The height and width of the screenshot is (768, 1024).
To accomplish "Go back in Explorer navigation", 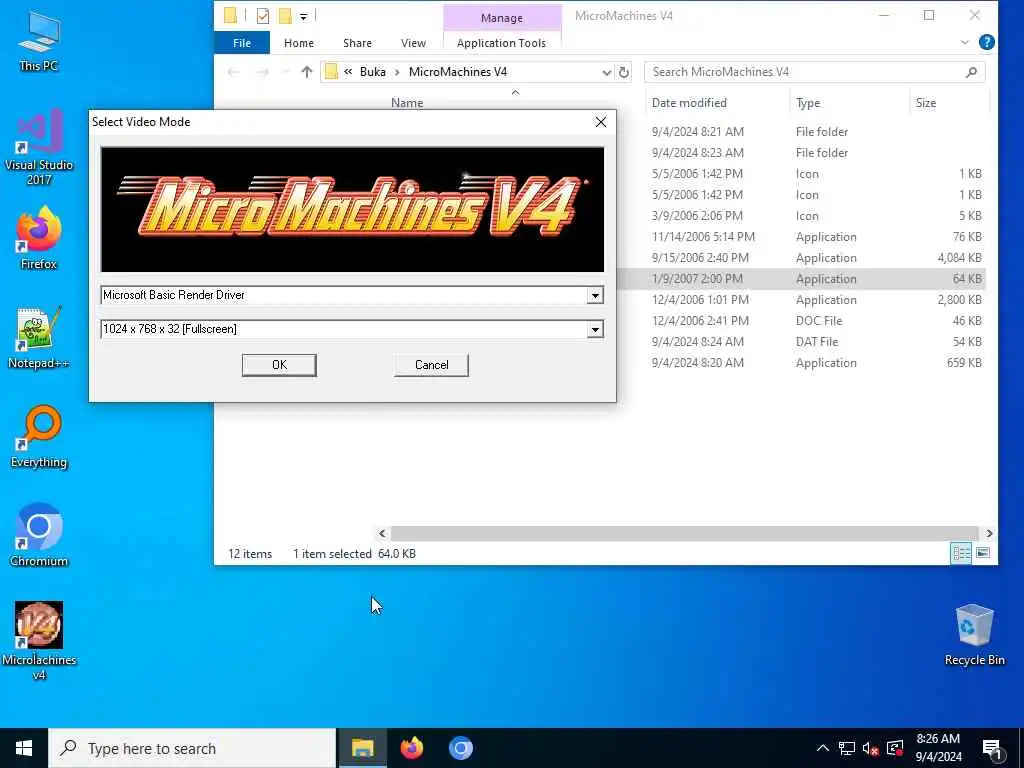I will 233,72.
